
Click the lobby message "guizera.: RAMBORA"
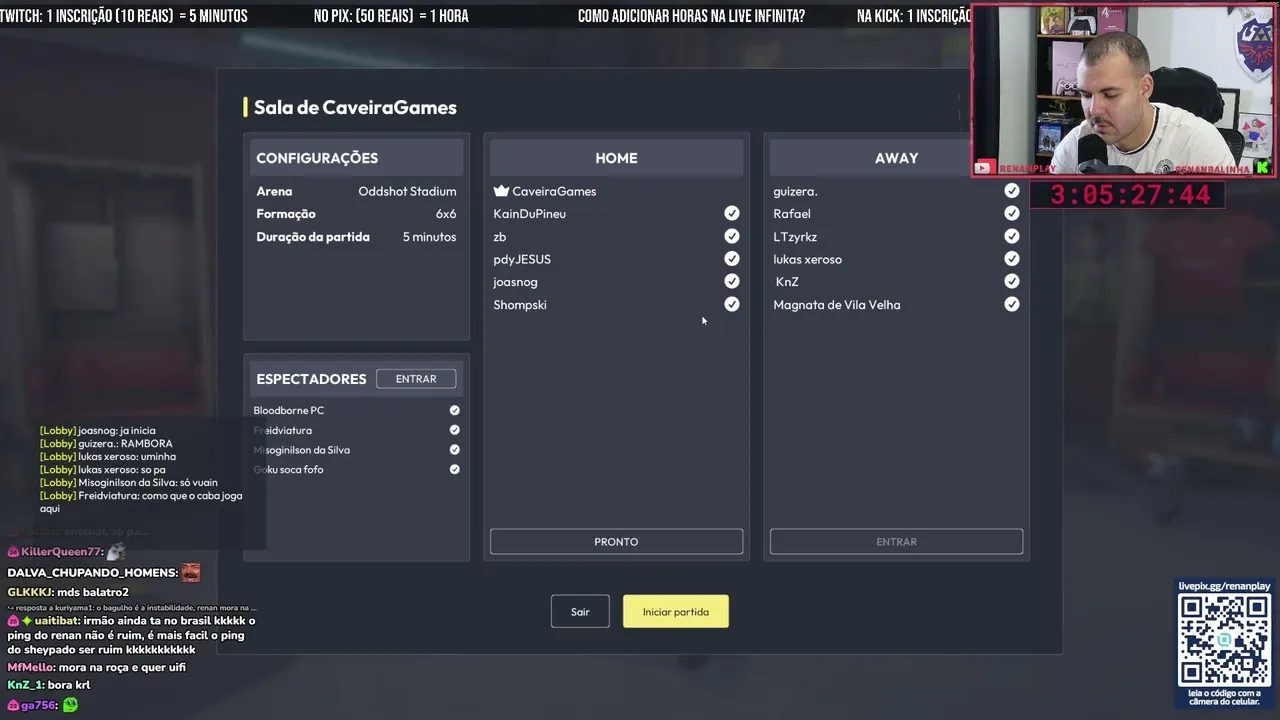[x=106, y=444]
